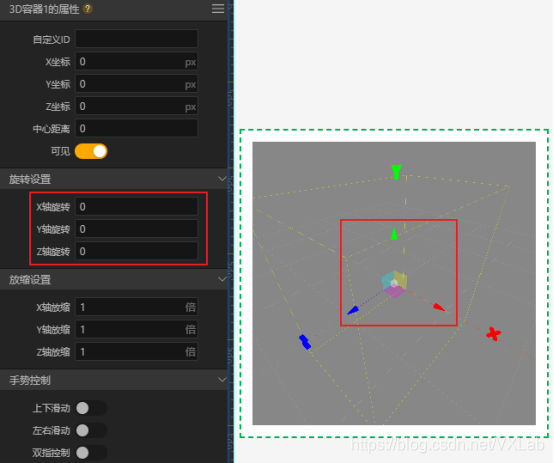Click the Y坐标 value field
The height and width of the screenshot is (463, 554).
[x=136, y=84]
